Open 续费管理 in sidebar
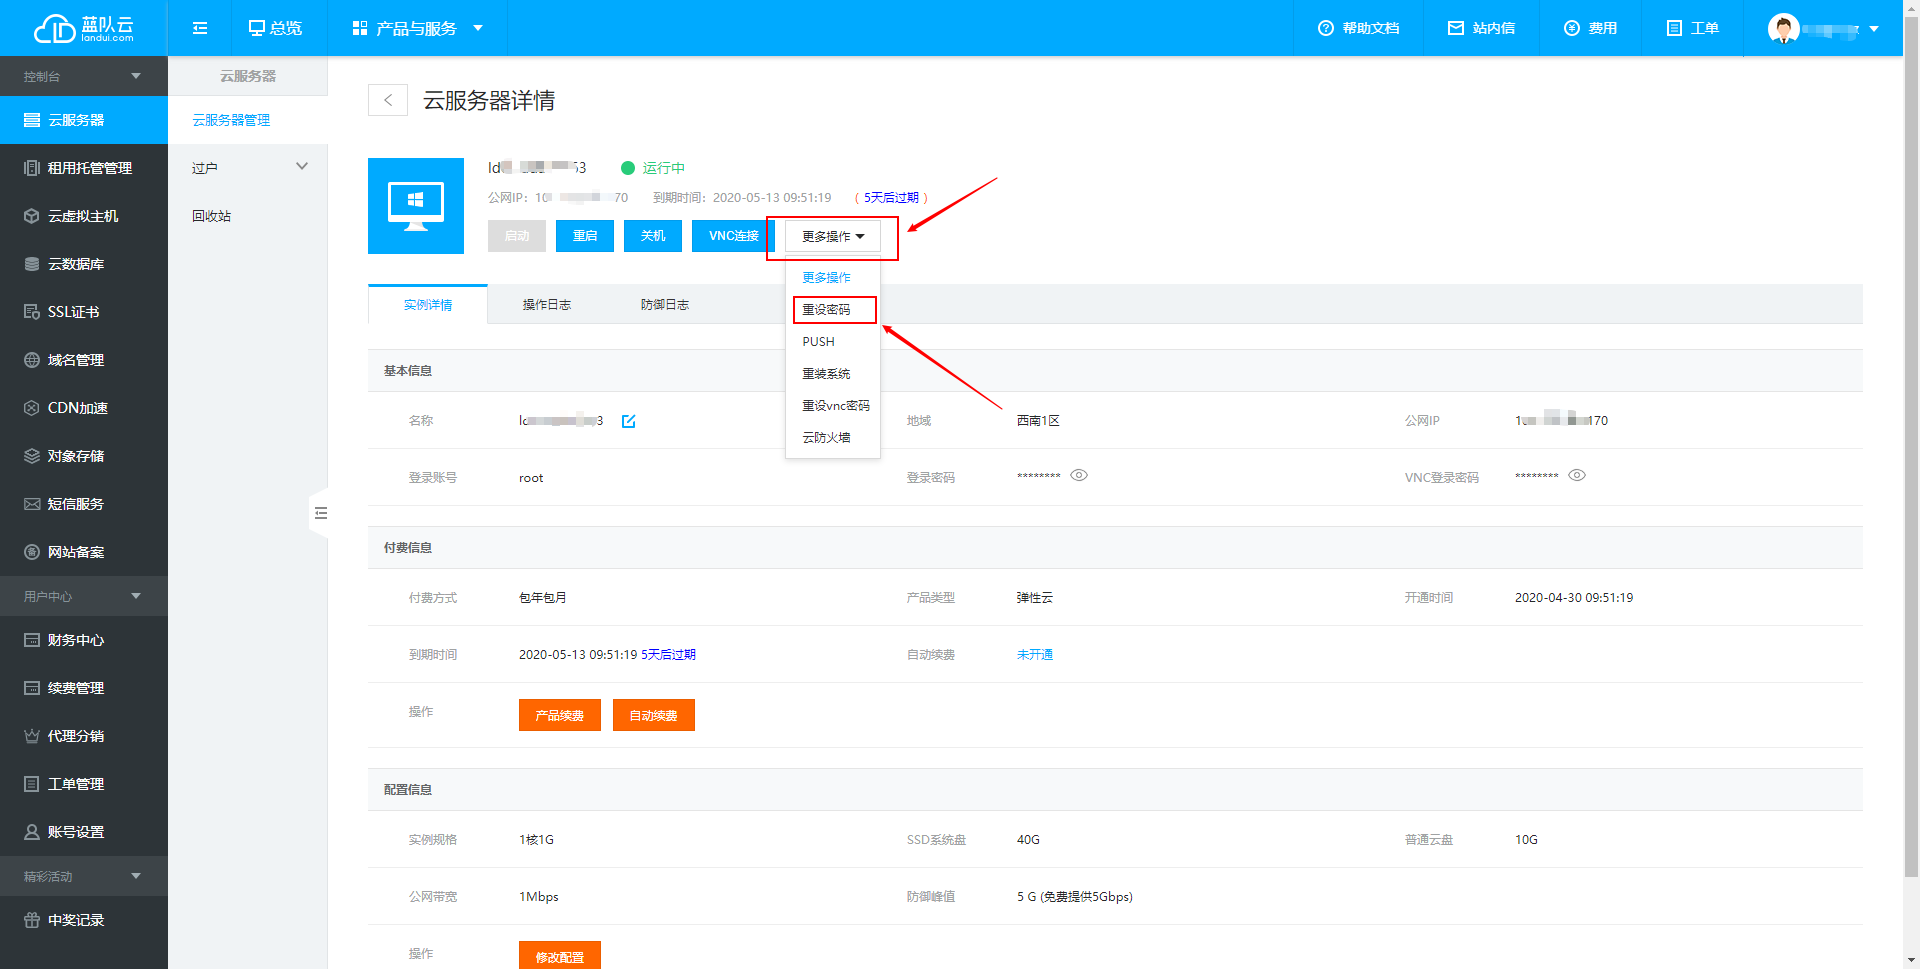Viewport: 1920px width, 969px height. [84, 688]
